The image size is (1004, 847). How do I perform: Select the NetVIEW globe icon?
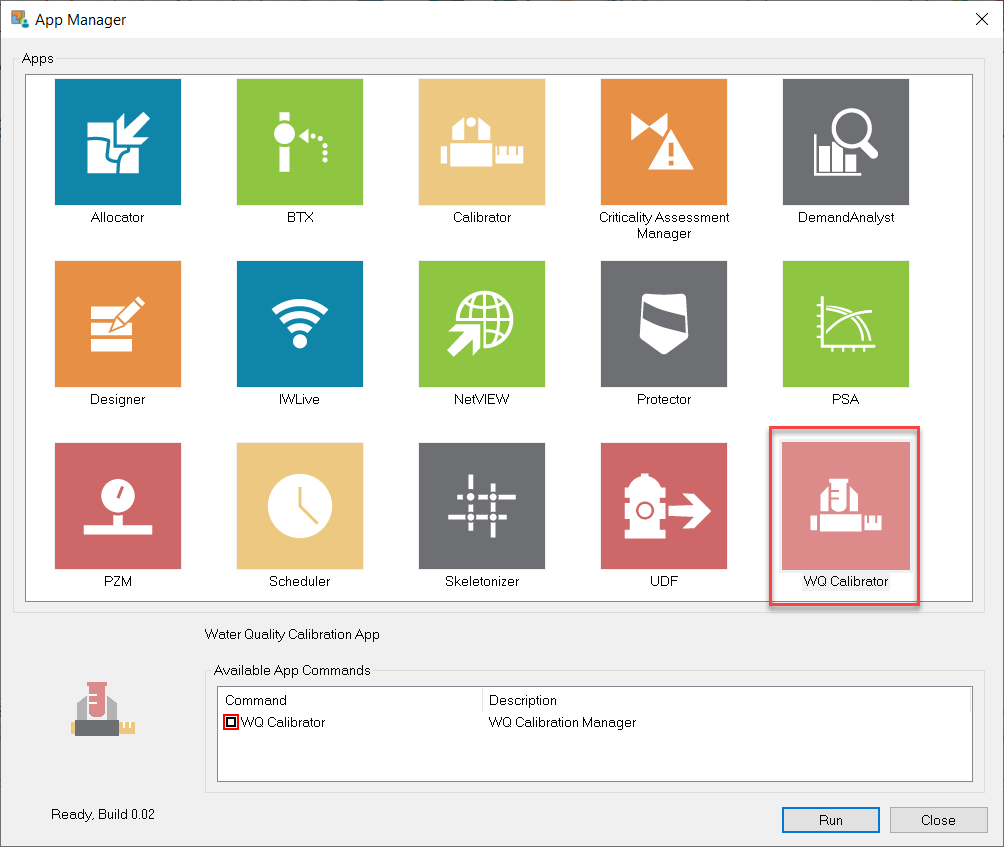pyautogui.click(x=482, y=324)
